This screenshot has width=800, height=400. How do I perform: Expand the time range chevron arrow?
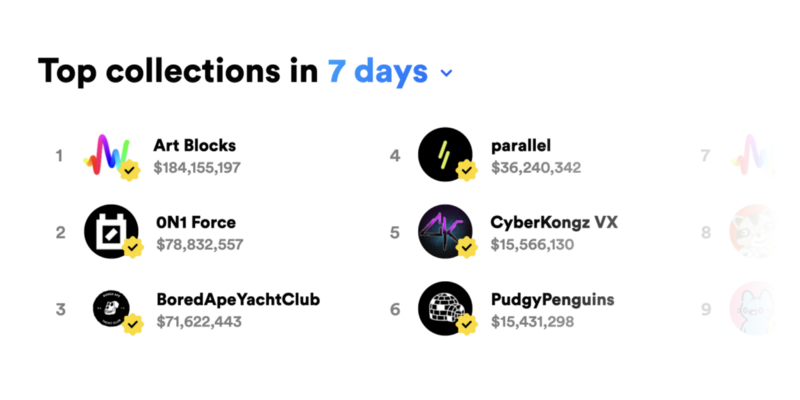pos(446,73)
